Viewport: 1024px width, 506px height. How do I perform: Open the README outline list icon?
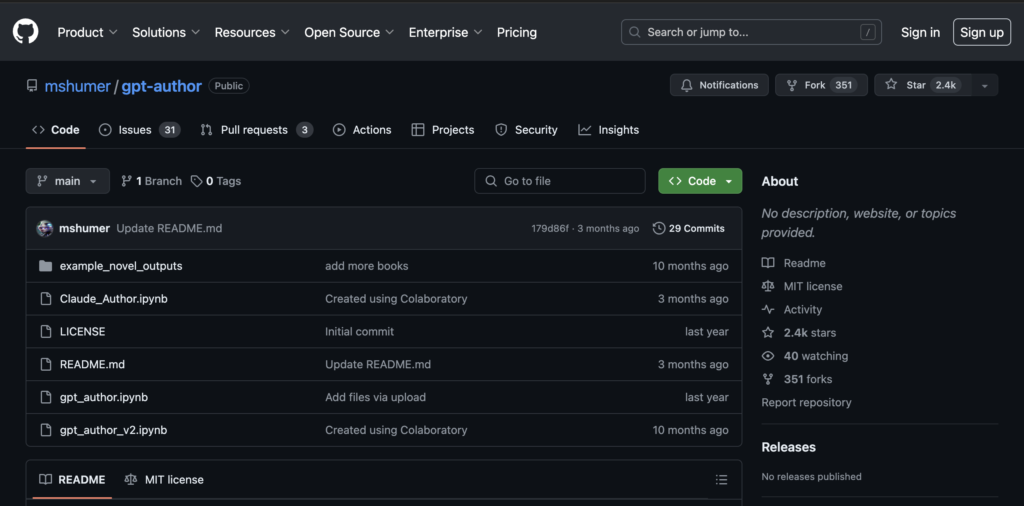pos(721,479)
